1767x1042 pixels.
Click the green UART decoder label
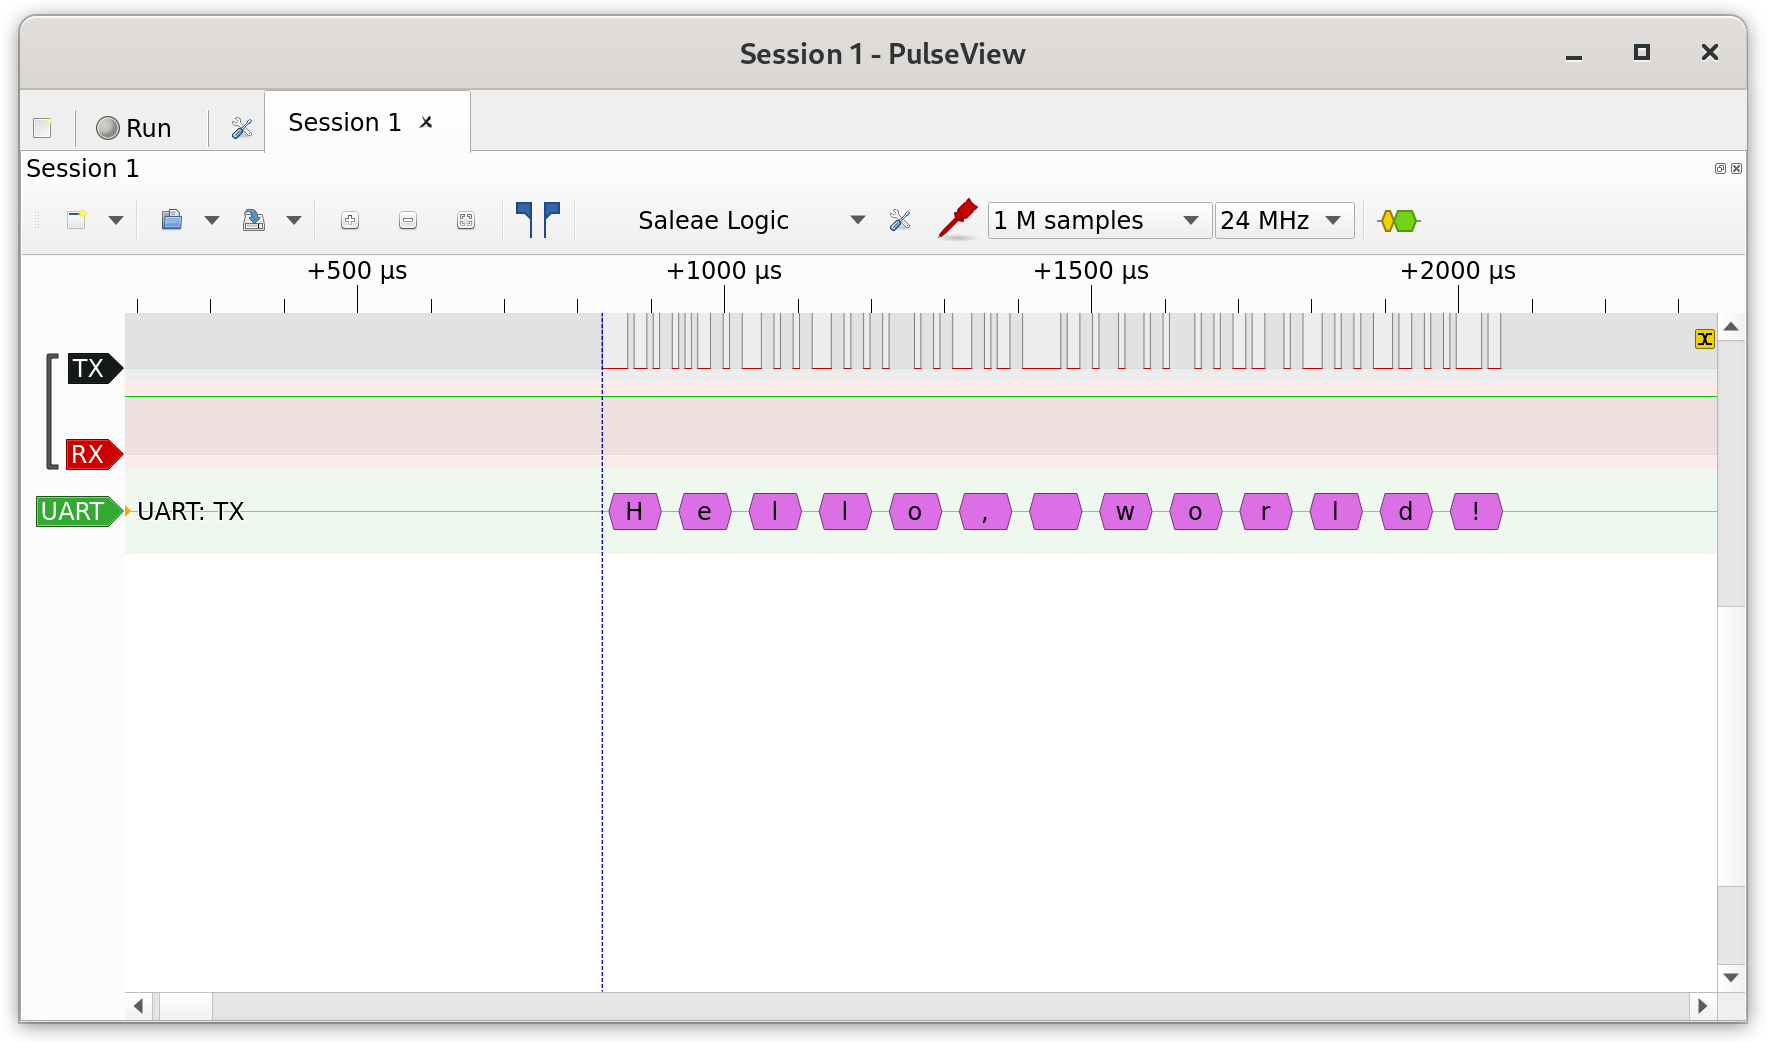[74, 512]
